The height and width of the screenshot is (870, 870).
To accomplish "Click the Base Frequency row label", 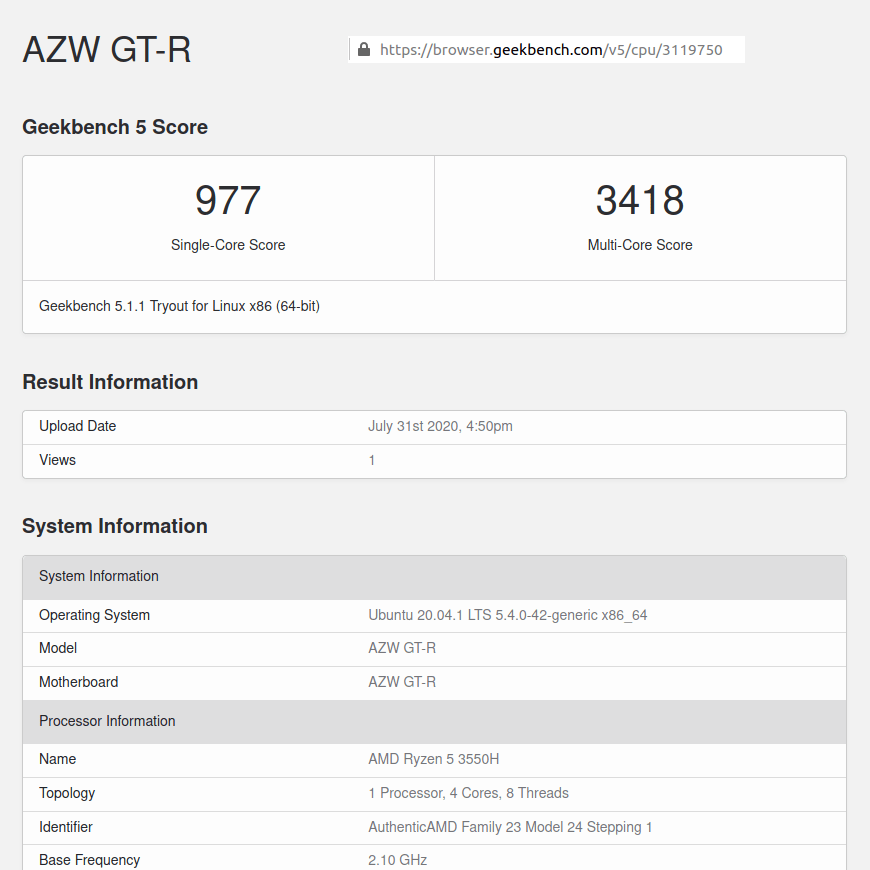I will coord(89,860).
